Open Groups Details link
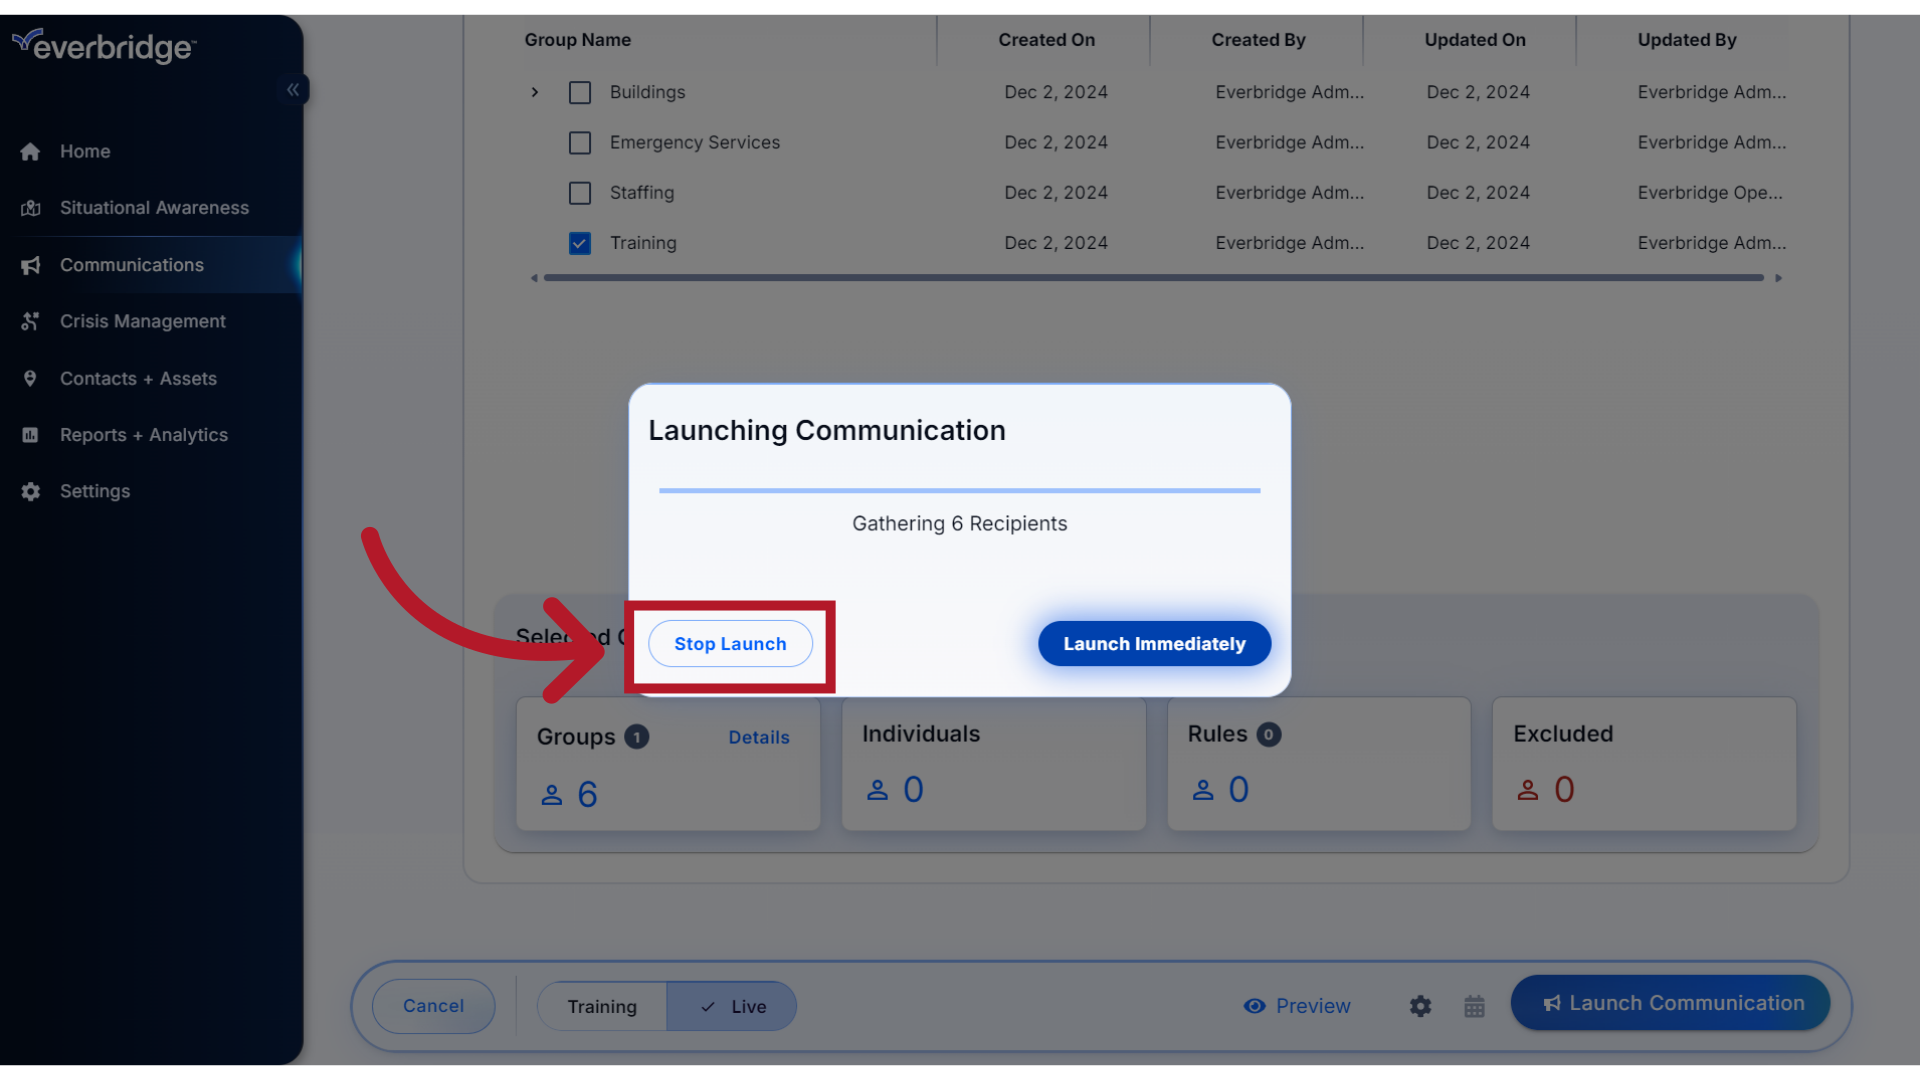Viewport: 1920px width, 1080px height. tap(759, 737)
